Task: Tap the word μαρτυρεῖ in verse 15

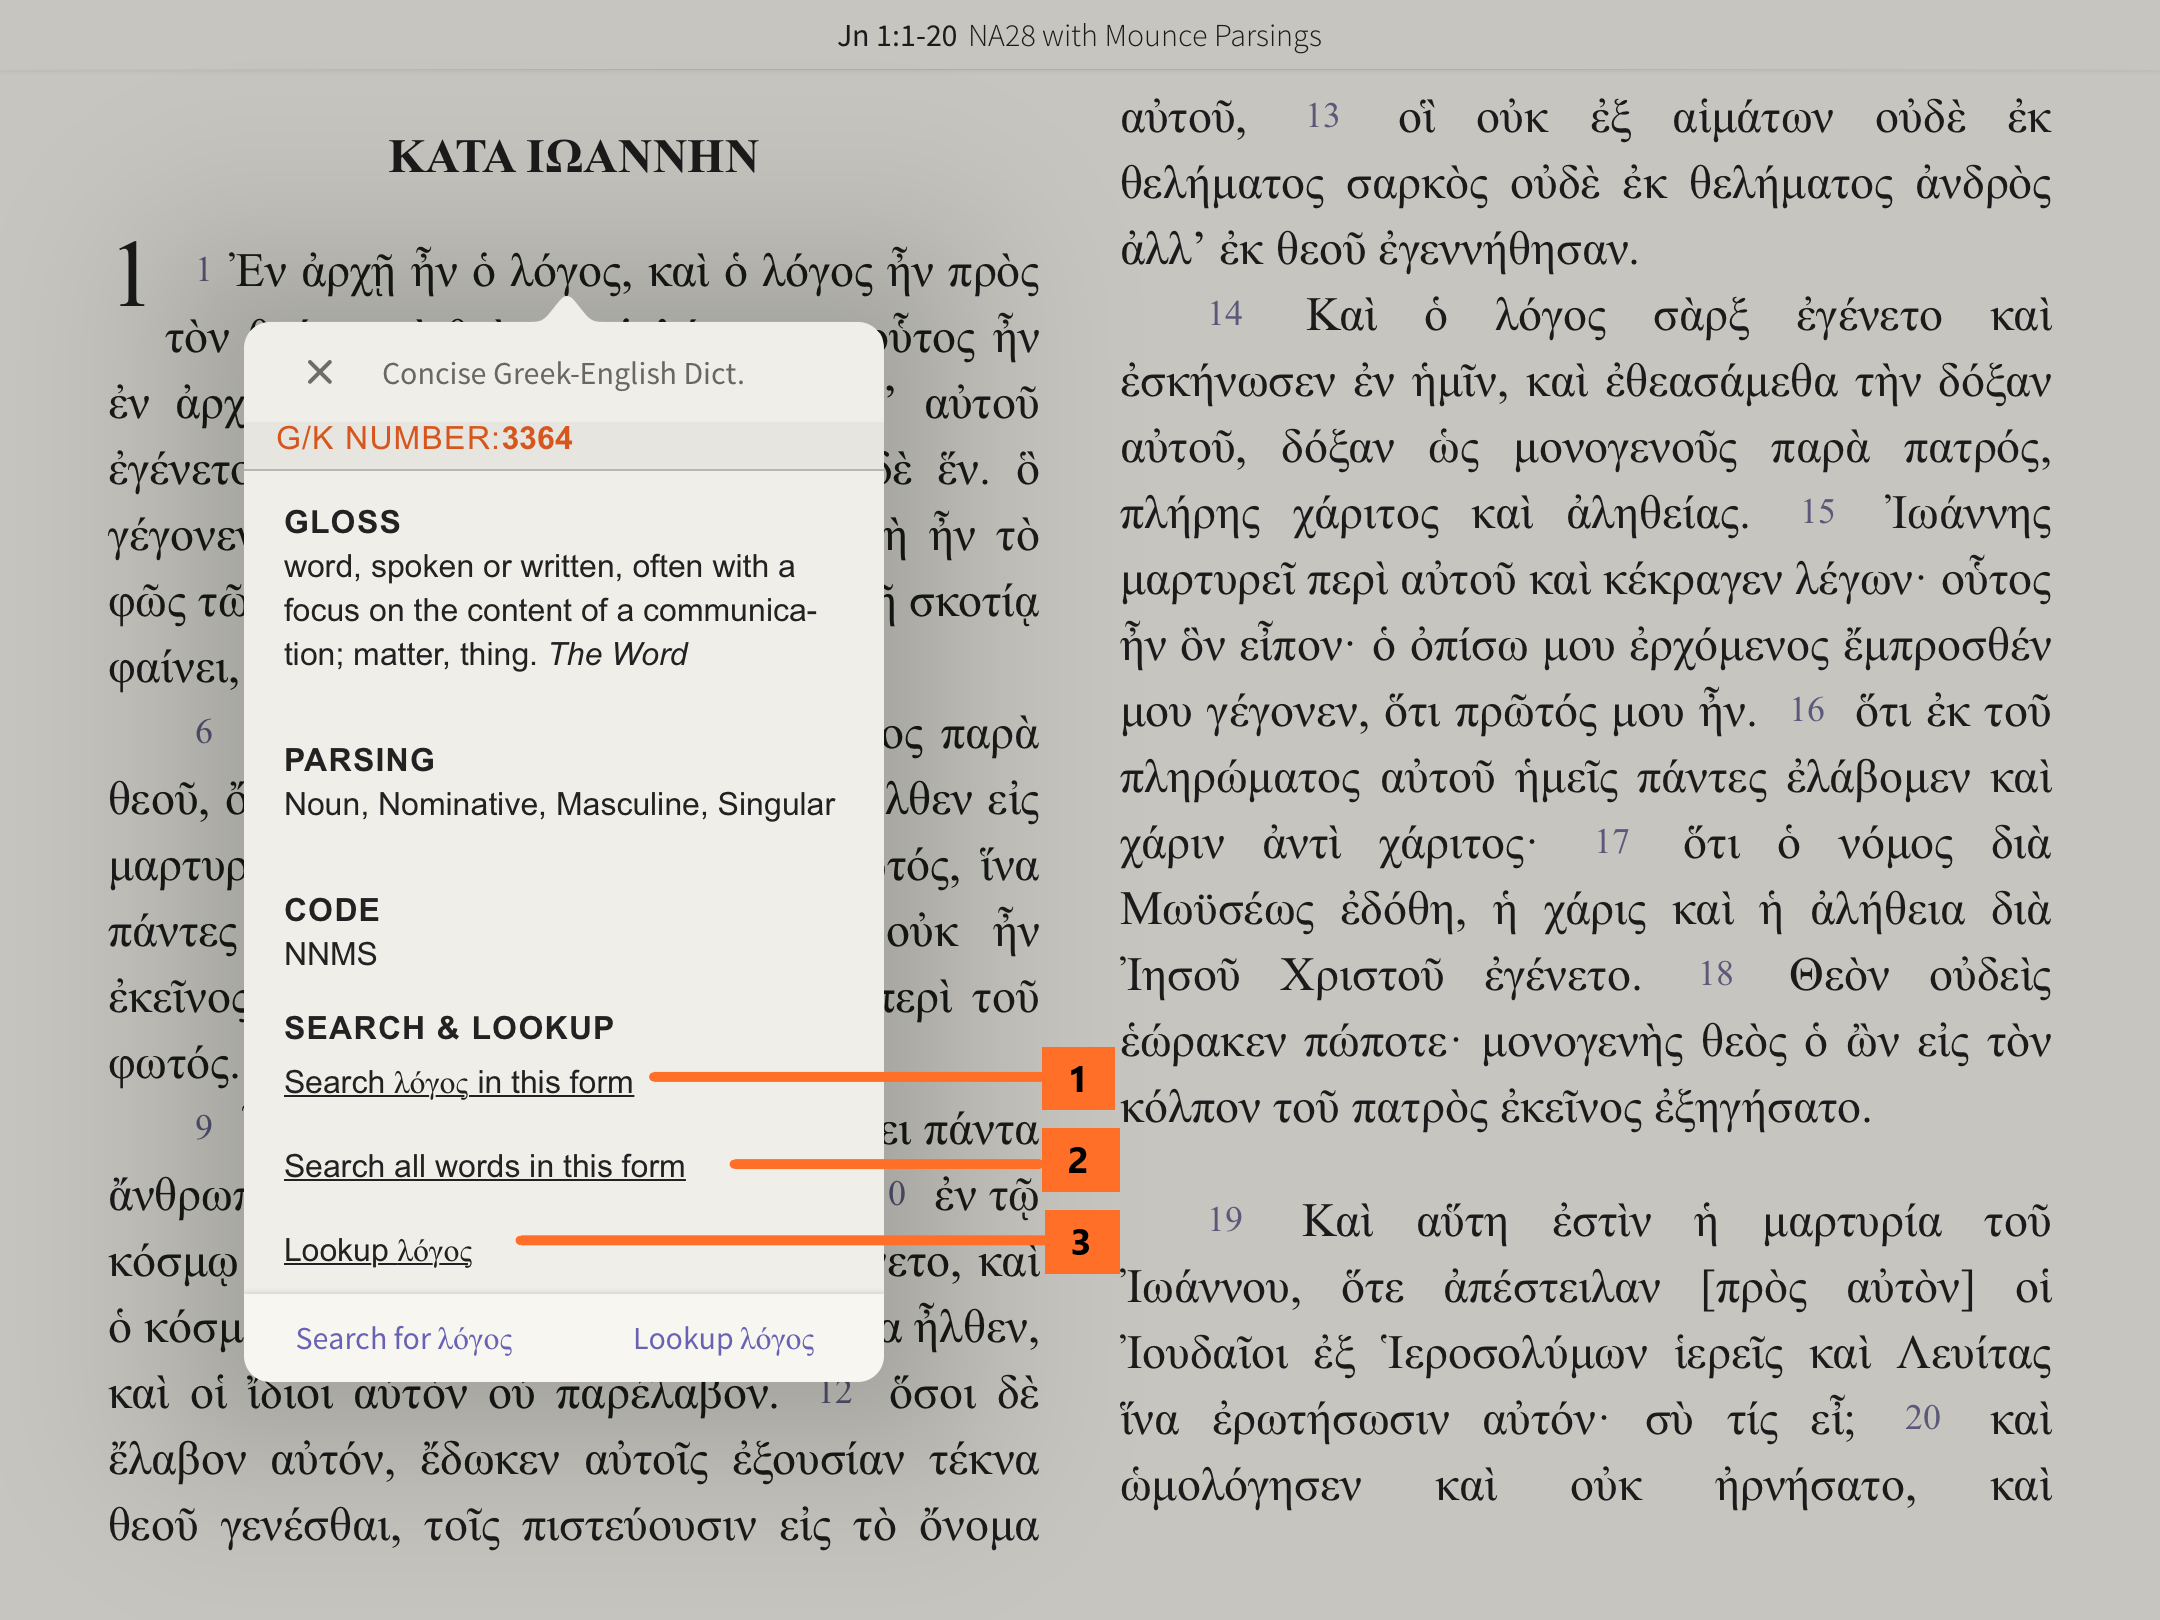Action: click(x=1208, y=580)
